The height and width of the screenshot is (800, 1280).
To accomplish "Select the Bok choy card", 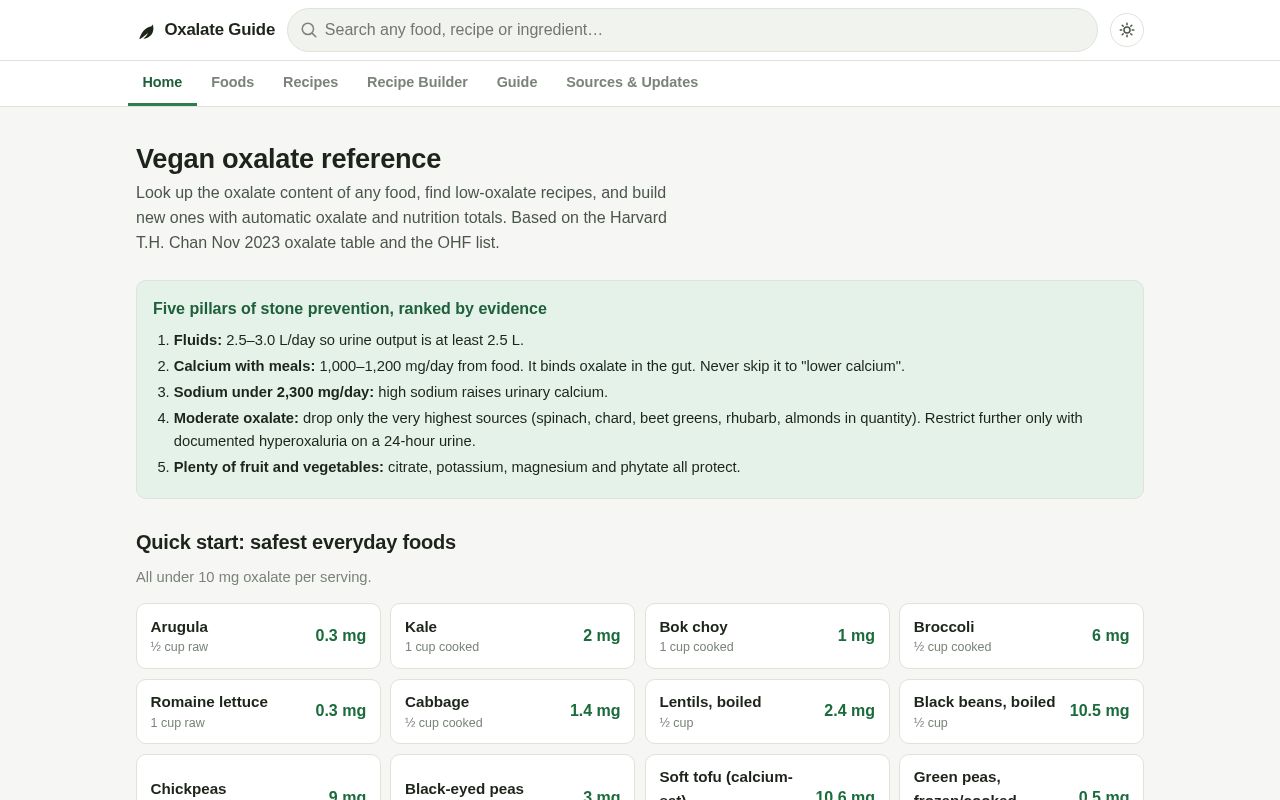I will click(x=767, y=636).
